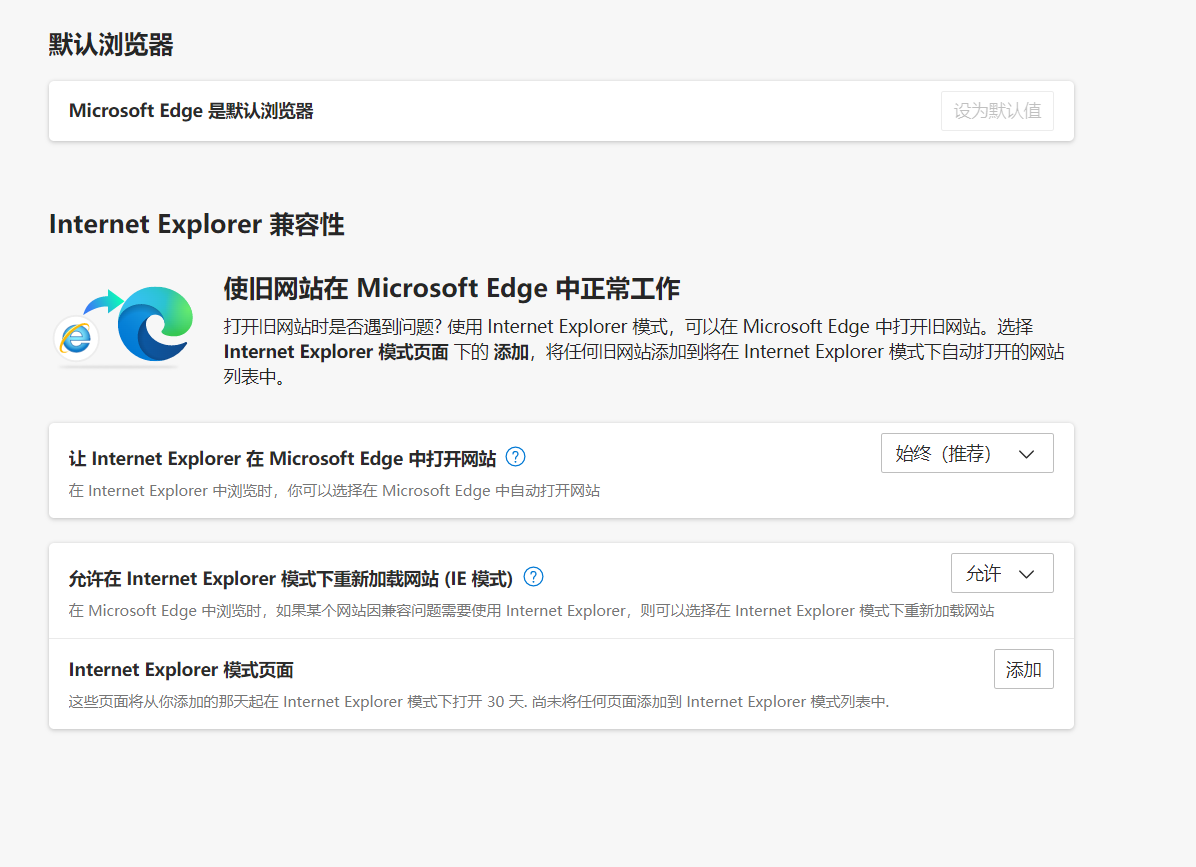Click help icon beside 中打开网站 heading
This screenshot has height=867, width=1196.
(x=516, y=457)
